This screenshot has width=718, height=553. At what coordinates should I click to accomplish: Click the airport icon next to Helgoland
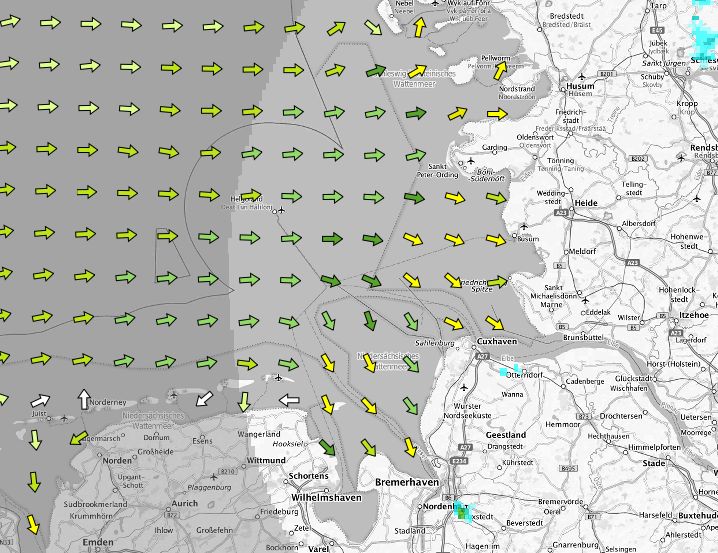click(x=283, y=212)
